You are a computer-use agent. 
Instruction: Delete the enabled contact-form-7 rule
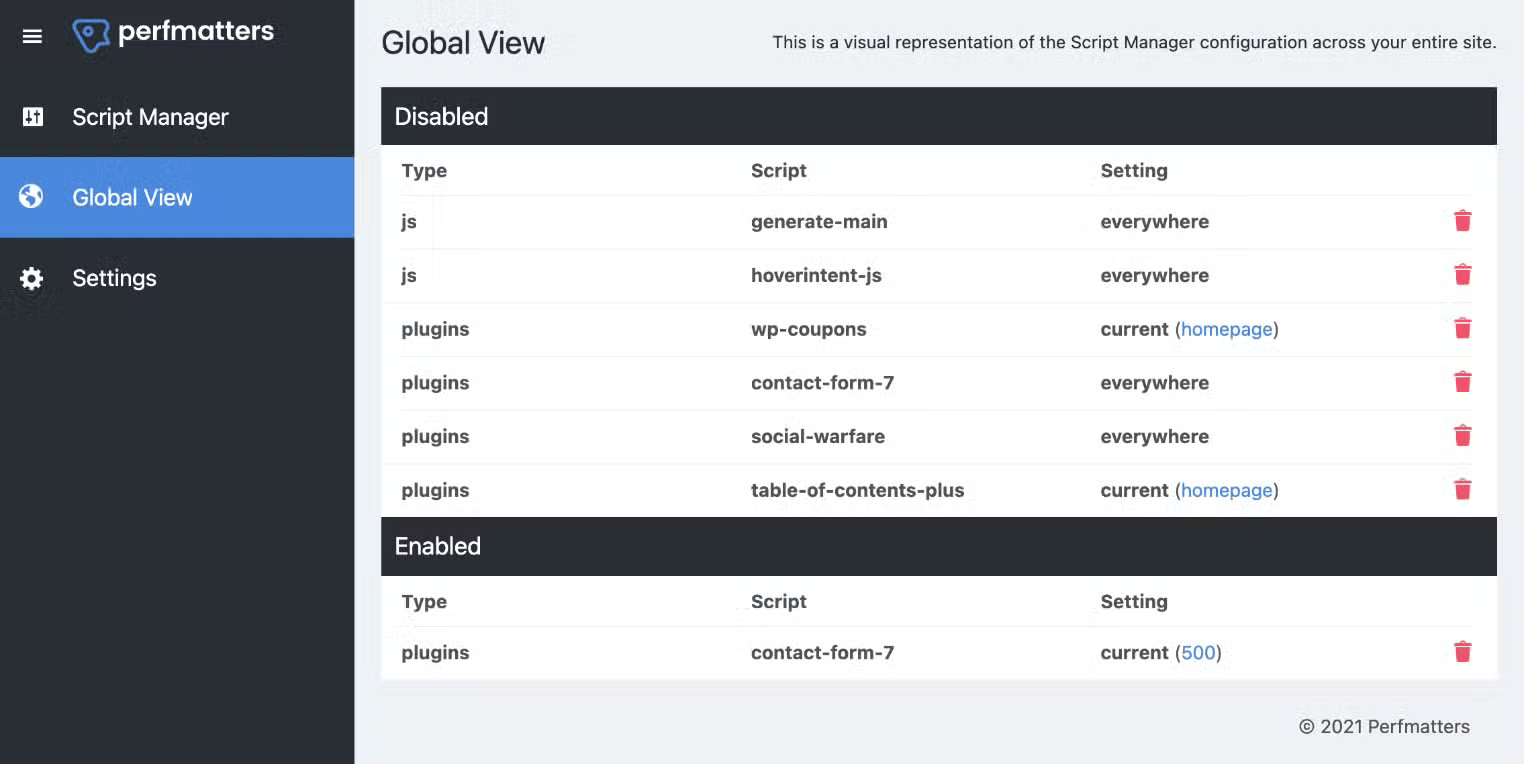[x=1462, y=651]
